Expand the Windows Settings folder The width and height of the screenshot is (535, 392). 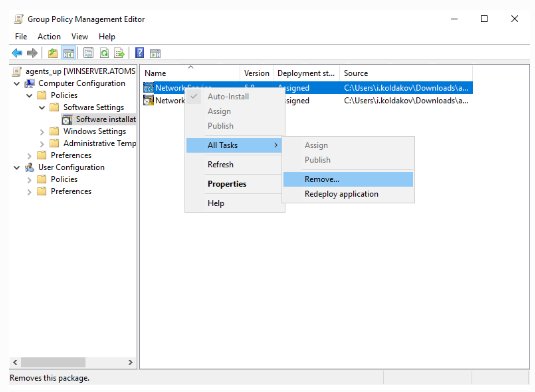coord(42,132)
